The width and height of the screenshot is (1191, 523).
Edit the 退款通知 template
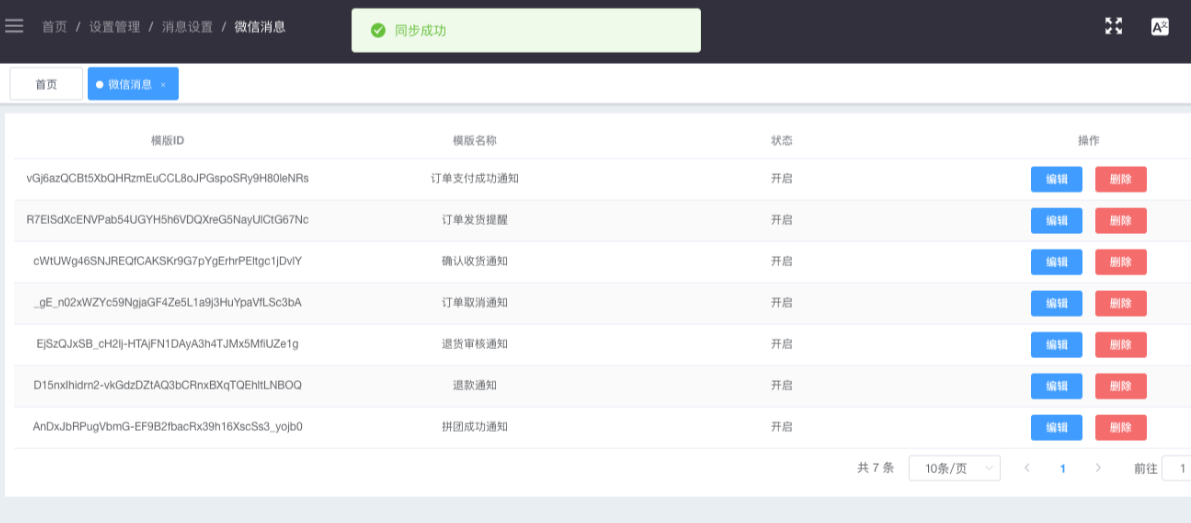1056,386
